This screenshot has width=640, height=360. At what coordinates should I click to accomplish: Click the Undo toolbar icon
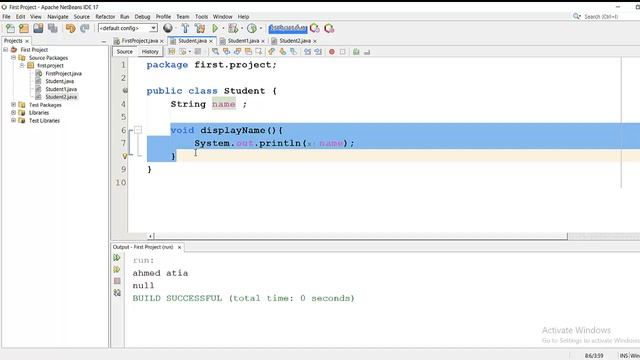point(70,28)
